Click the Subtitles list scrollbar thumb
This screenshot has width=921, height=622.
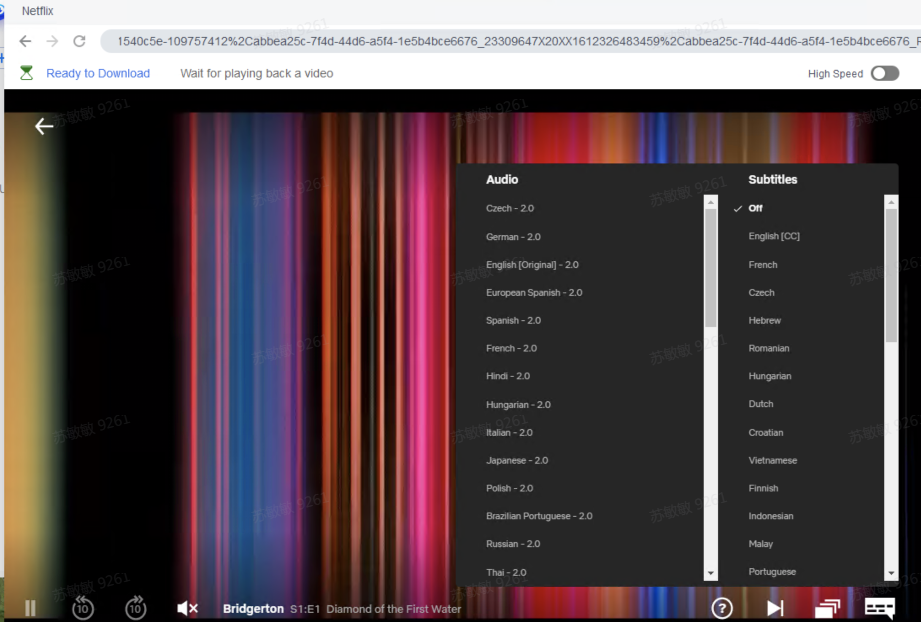click(891, 275)
